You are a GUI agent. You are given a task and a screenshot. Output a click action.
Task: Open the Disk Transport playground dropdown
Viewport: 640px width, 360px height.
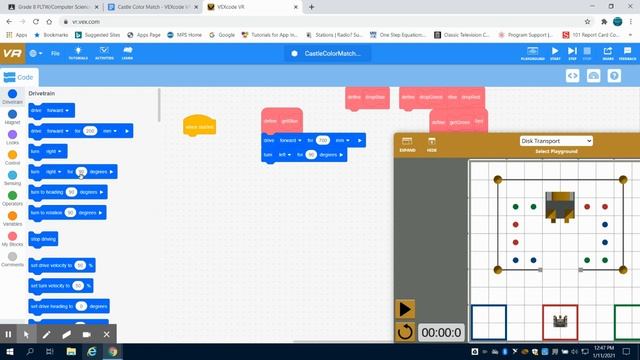tap(556, 141)
